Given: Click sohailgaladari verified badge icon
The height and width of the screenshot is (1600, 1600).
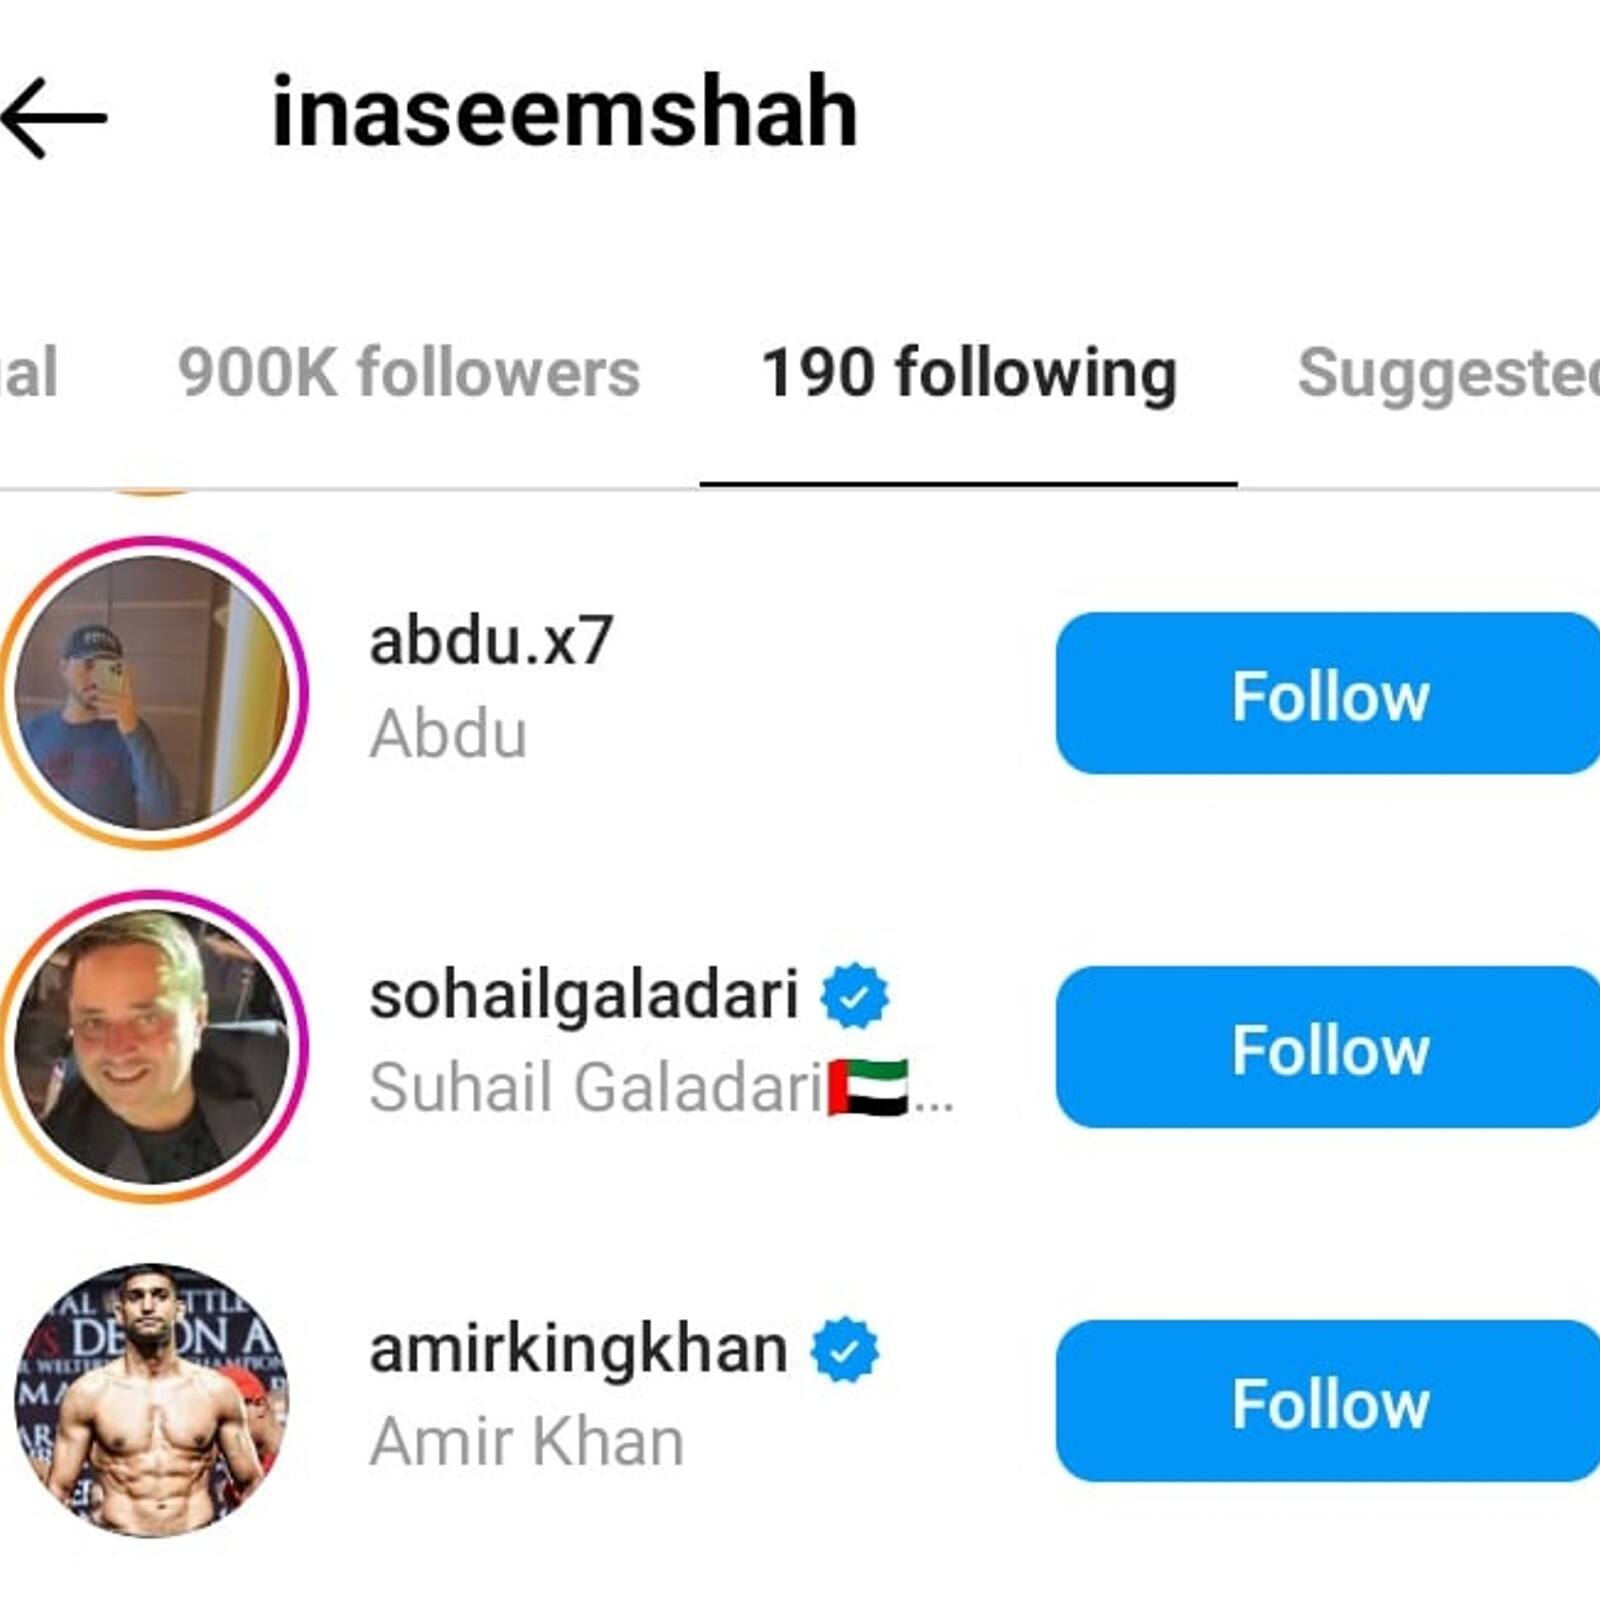Looking at the screenshot, I should coord(854,996).
